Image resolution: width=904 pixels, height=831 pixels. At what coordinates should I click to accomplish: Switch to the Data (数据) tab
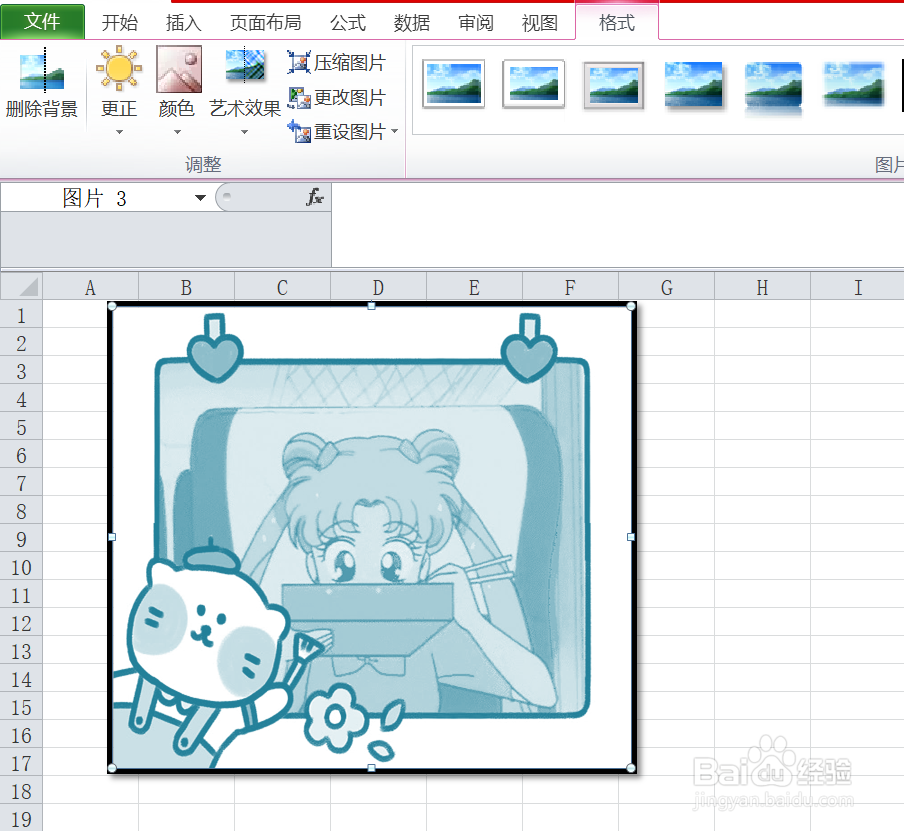(x=412, y=22)
